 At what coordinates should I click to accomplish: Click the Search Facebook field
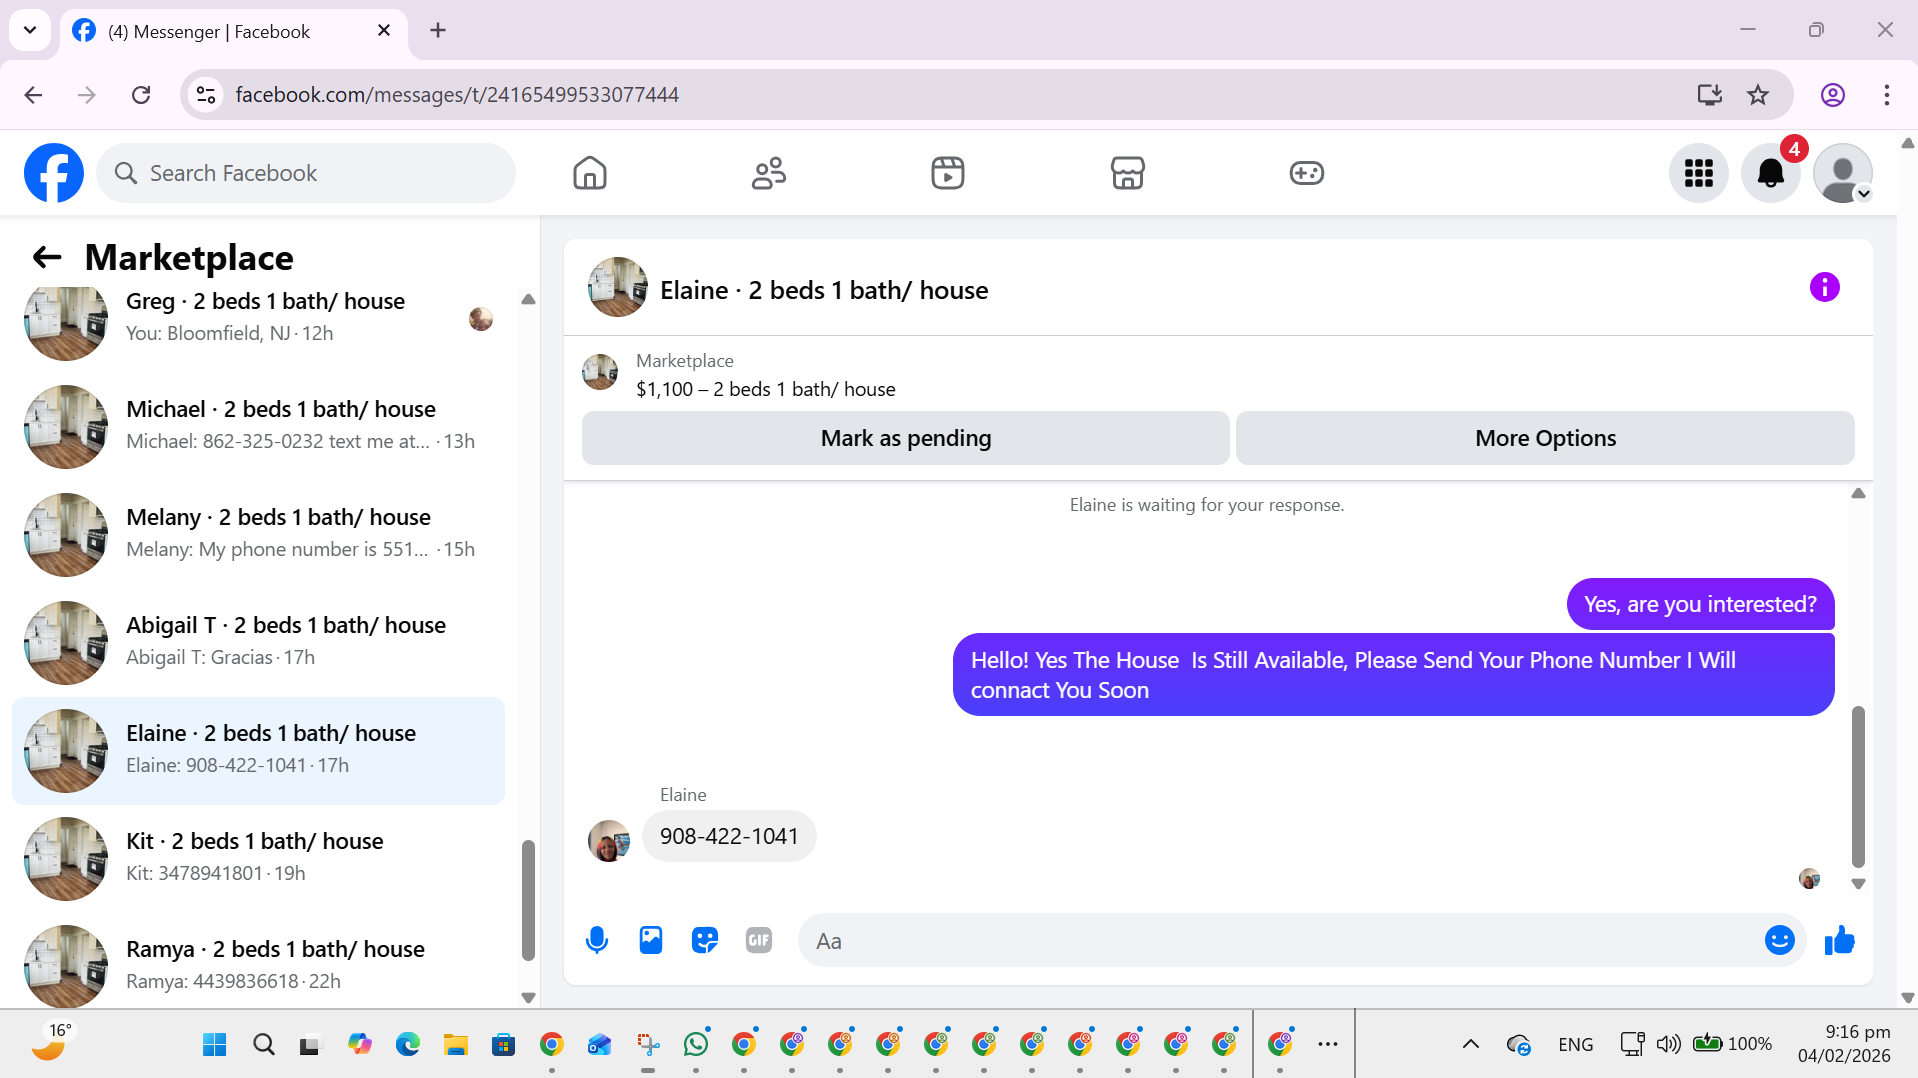(306, 173)
